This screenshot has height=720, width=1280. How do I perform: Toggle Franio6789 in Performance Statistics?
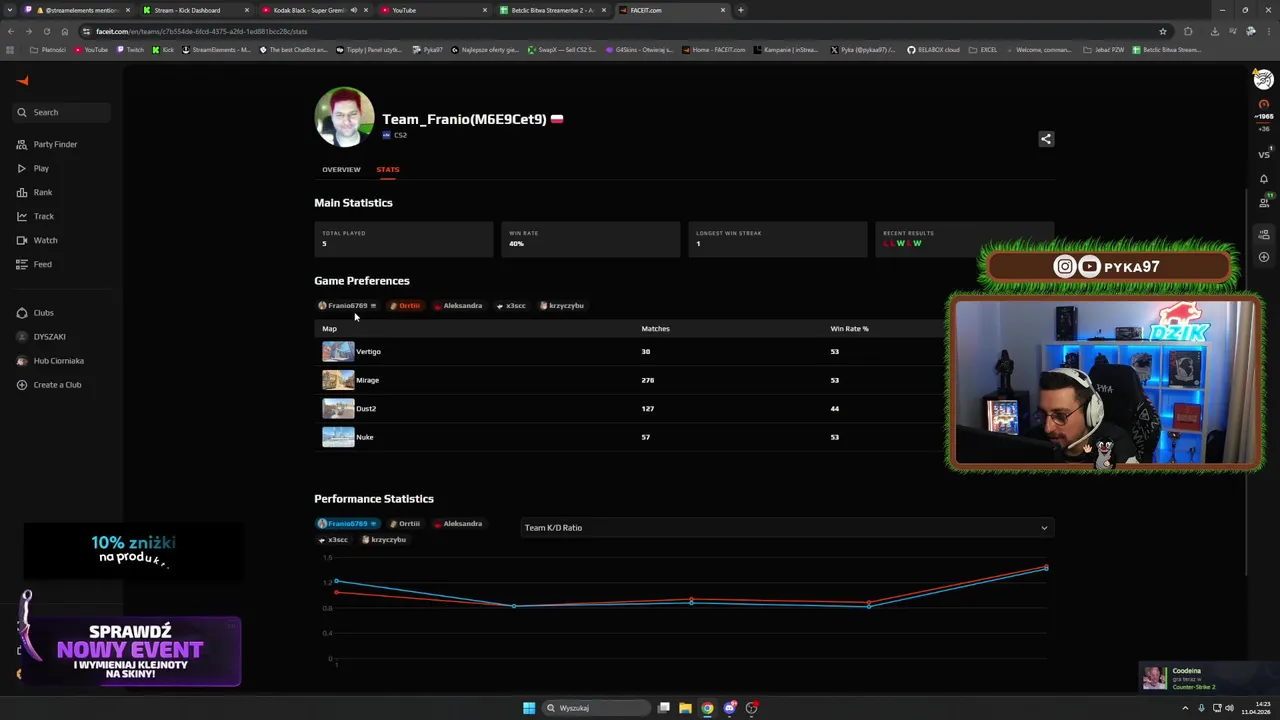click(347, 523)
